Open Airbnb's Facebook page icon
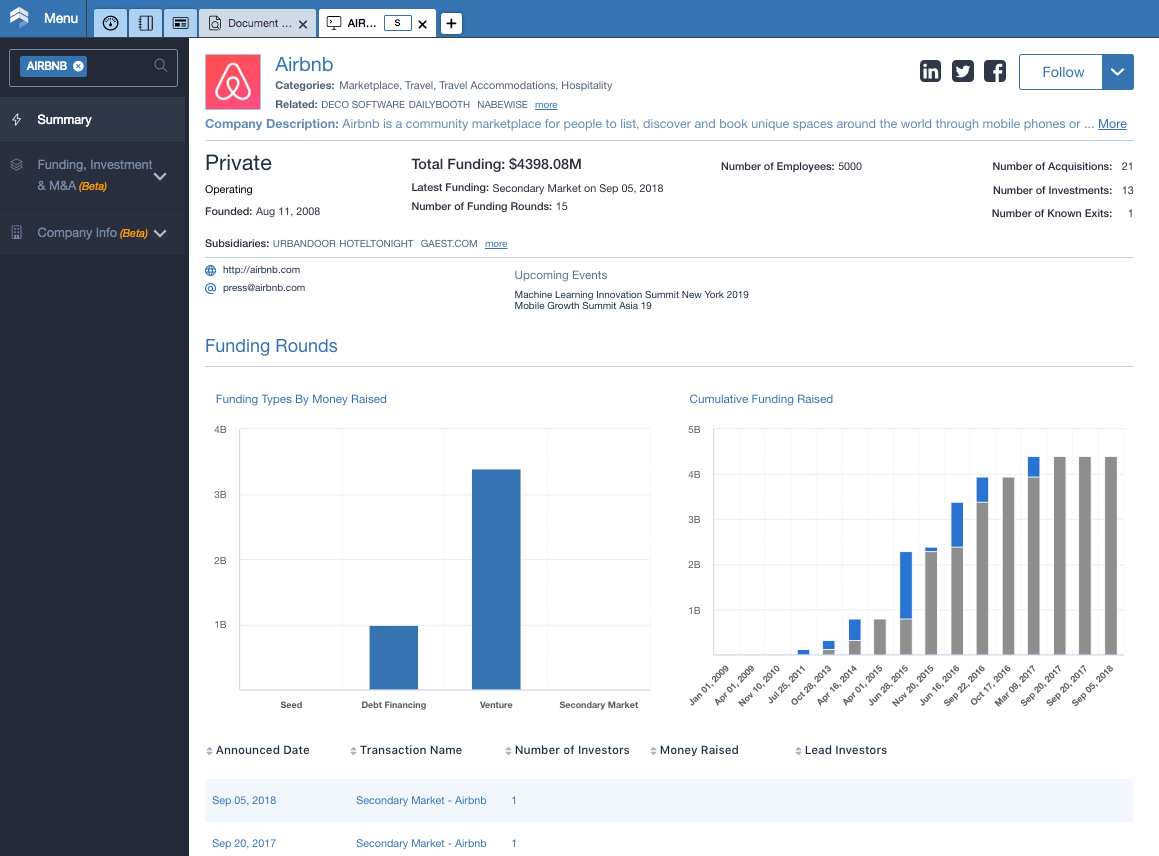This screenshot has width=1159, height=856. [x=995, y=72]
